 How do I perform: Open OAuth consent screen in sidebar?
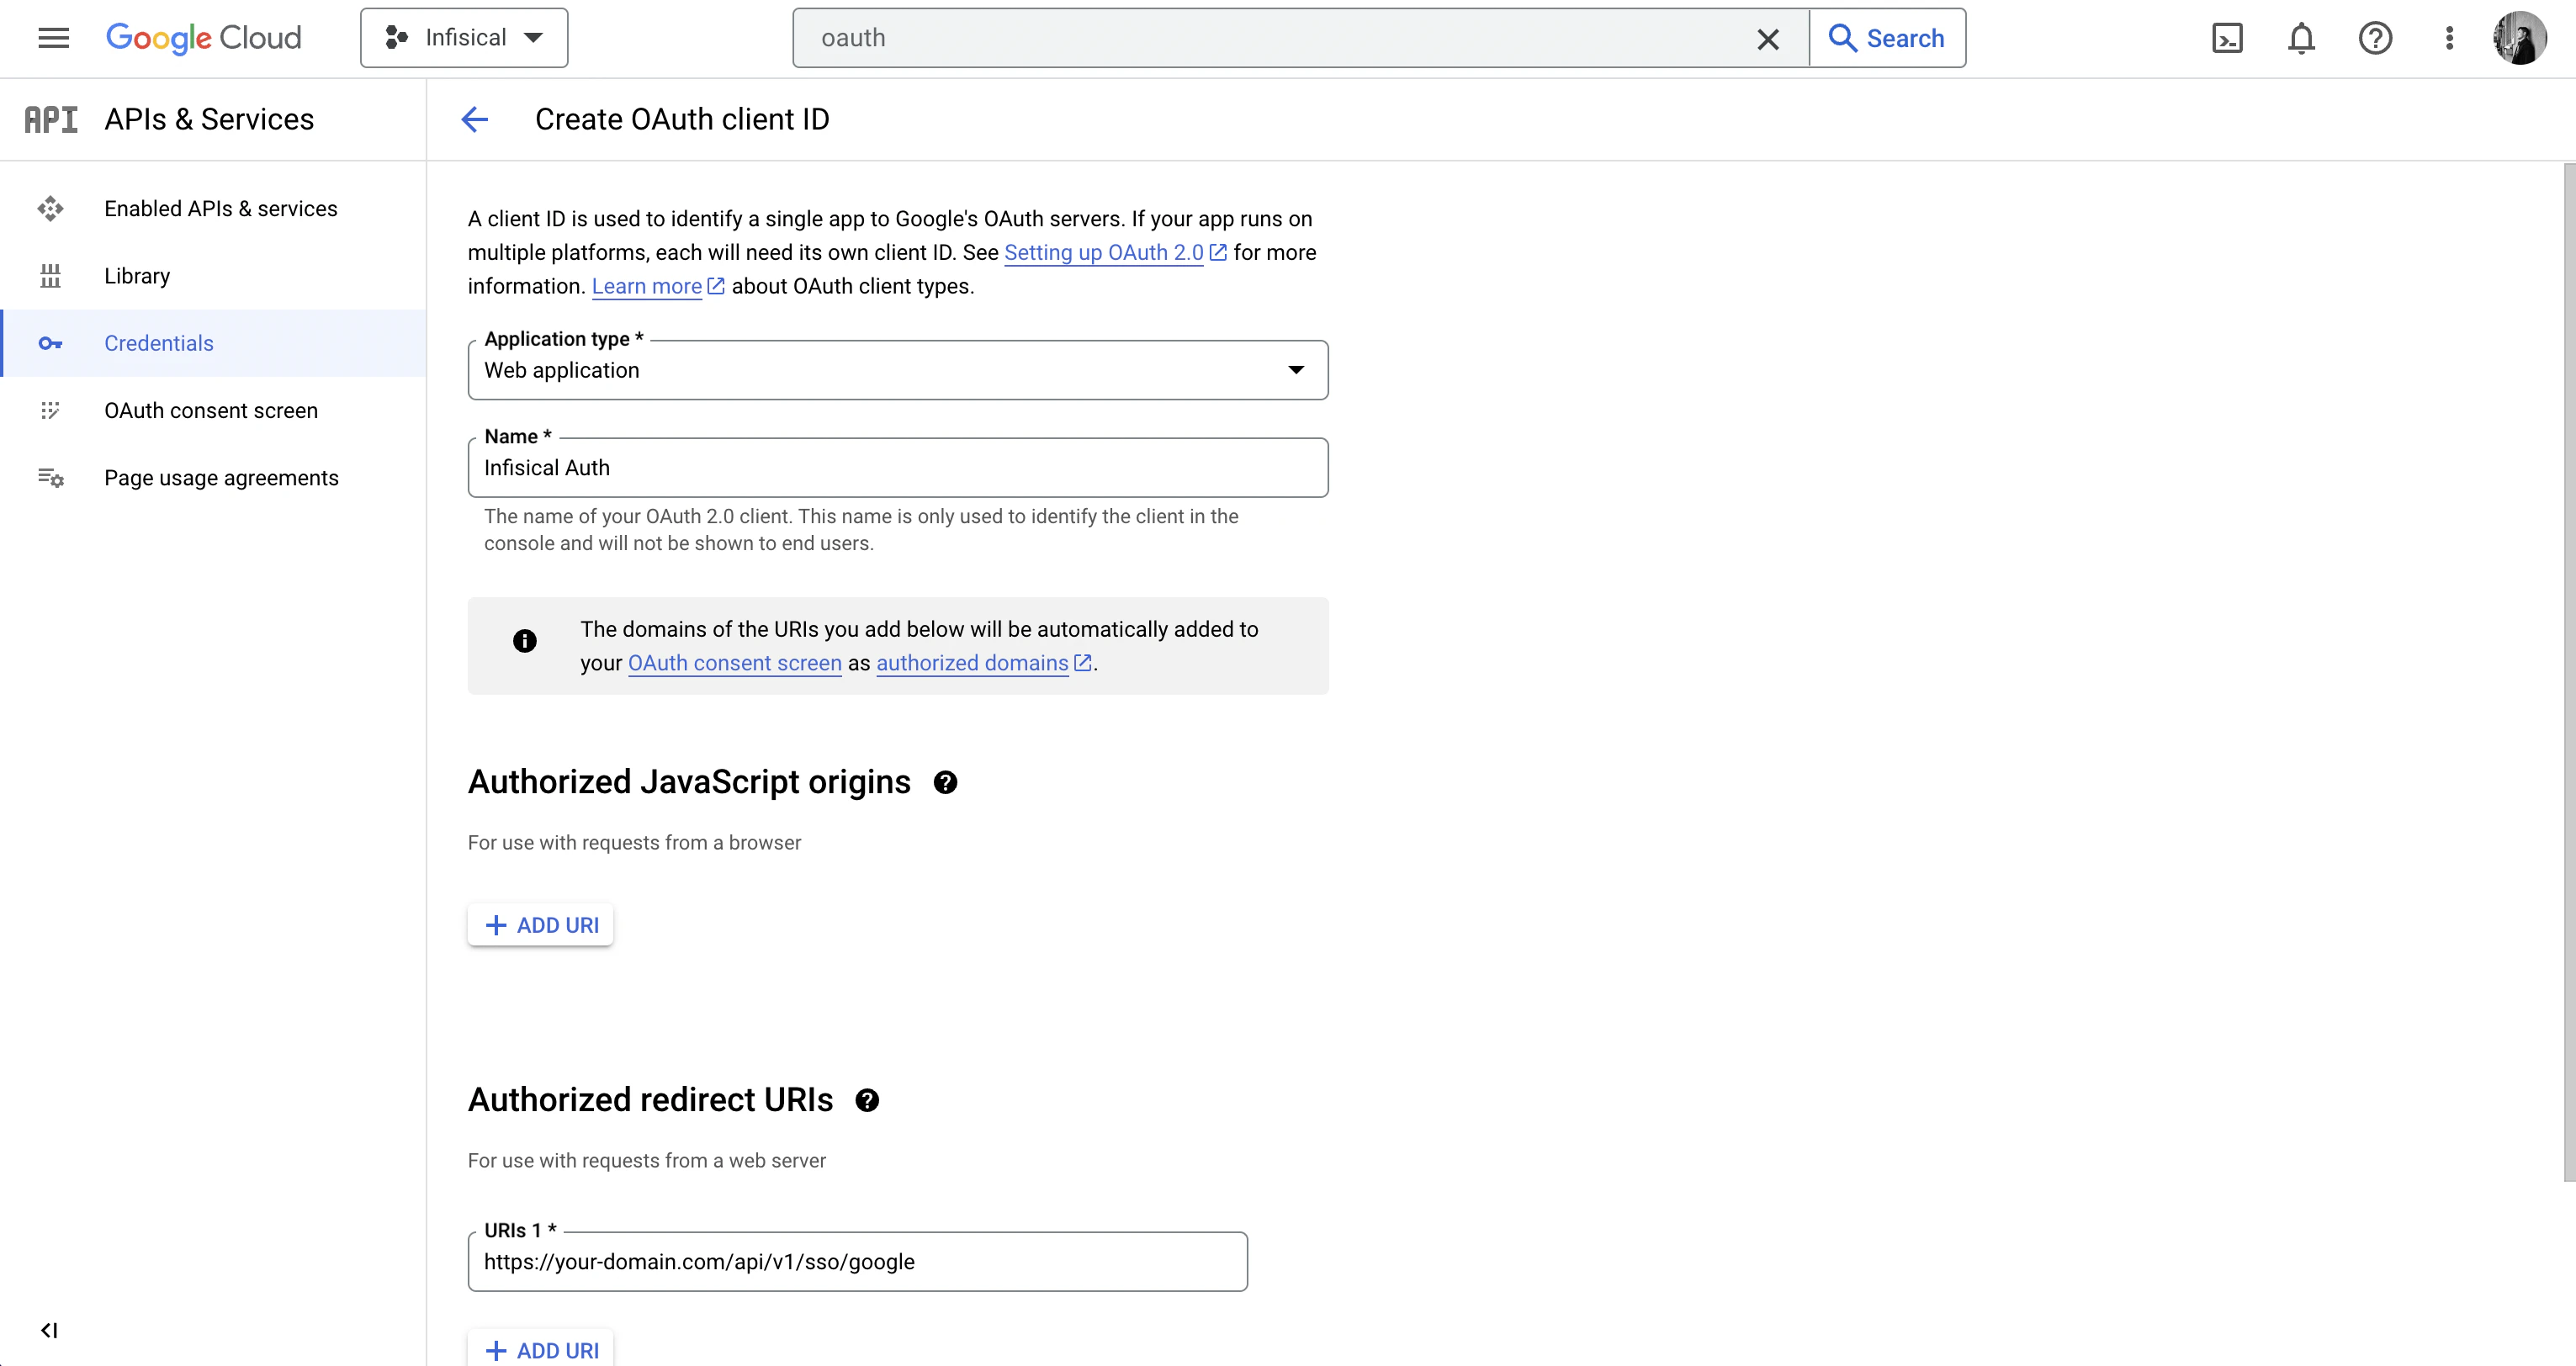click(51, 410)
